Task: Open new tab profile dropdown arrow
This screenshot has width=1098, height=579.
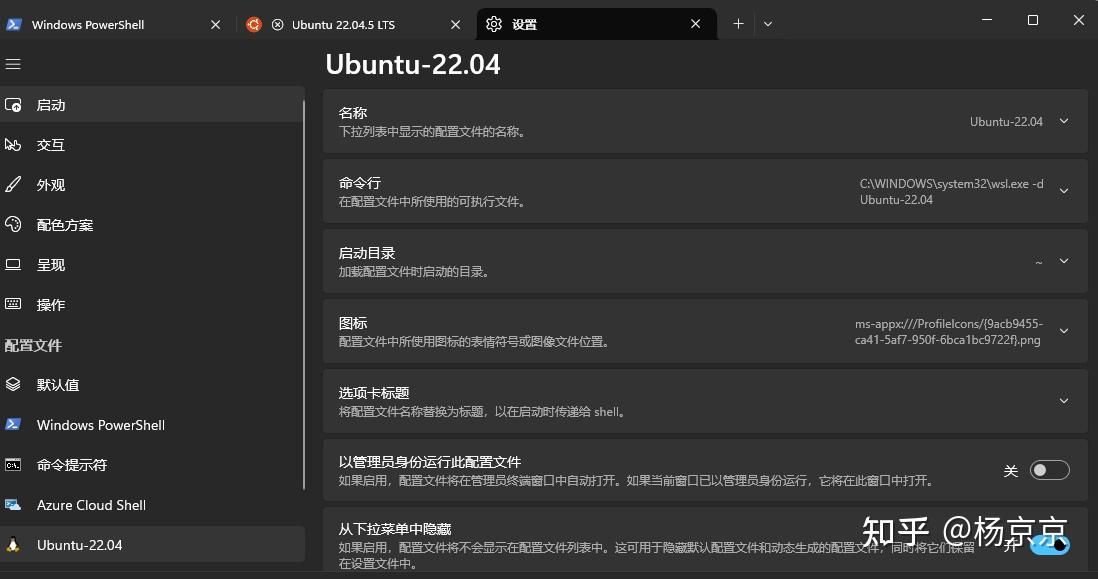Action: 768,24
